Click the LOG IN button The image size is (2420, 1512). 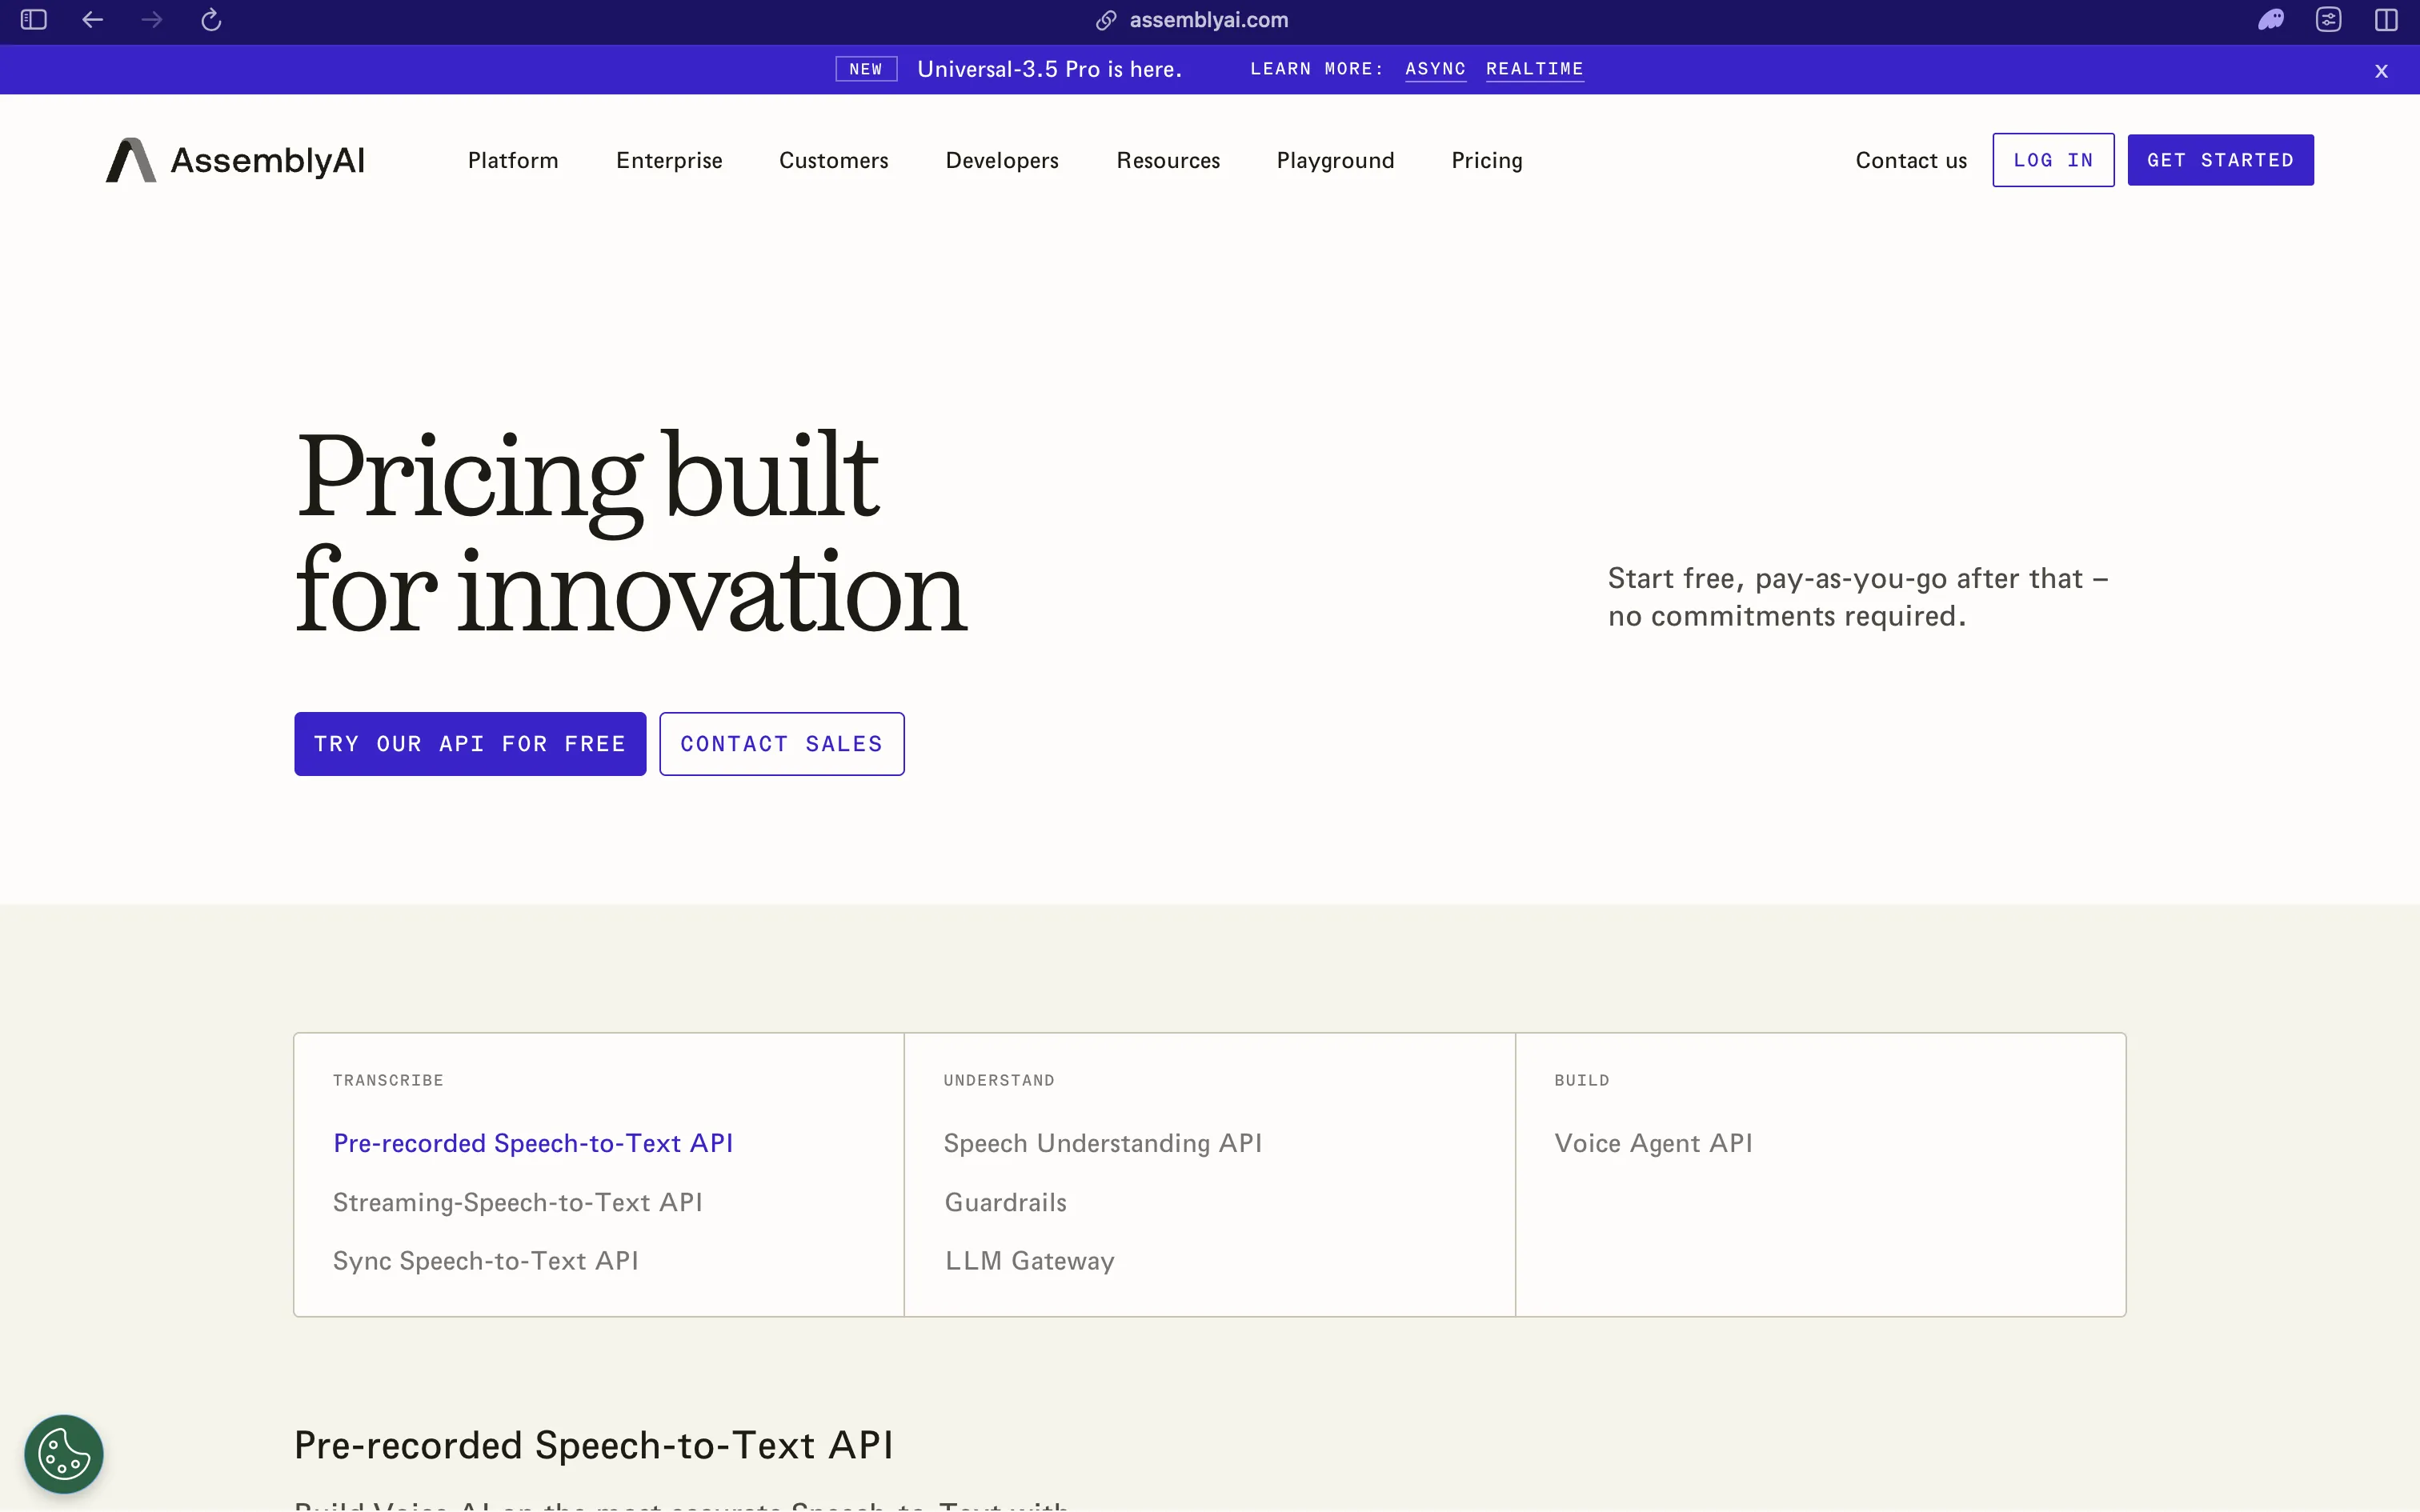tap(2053, 160)
